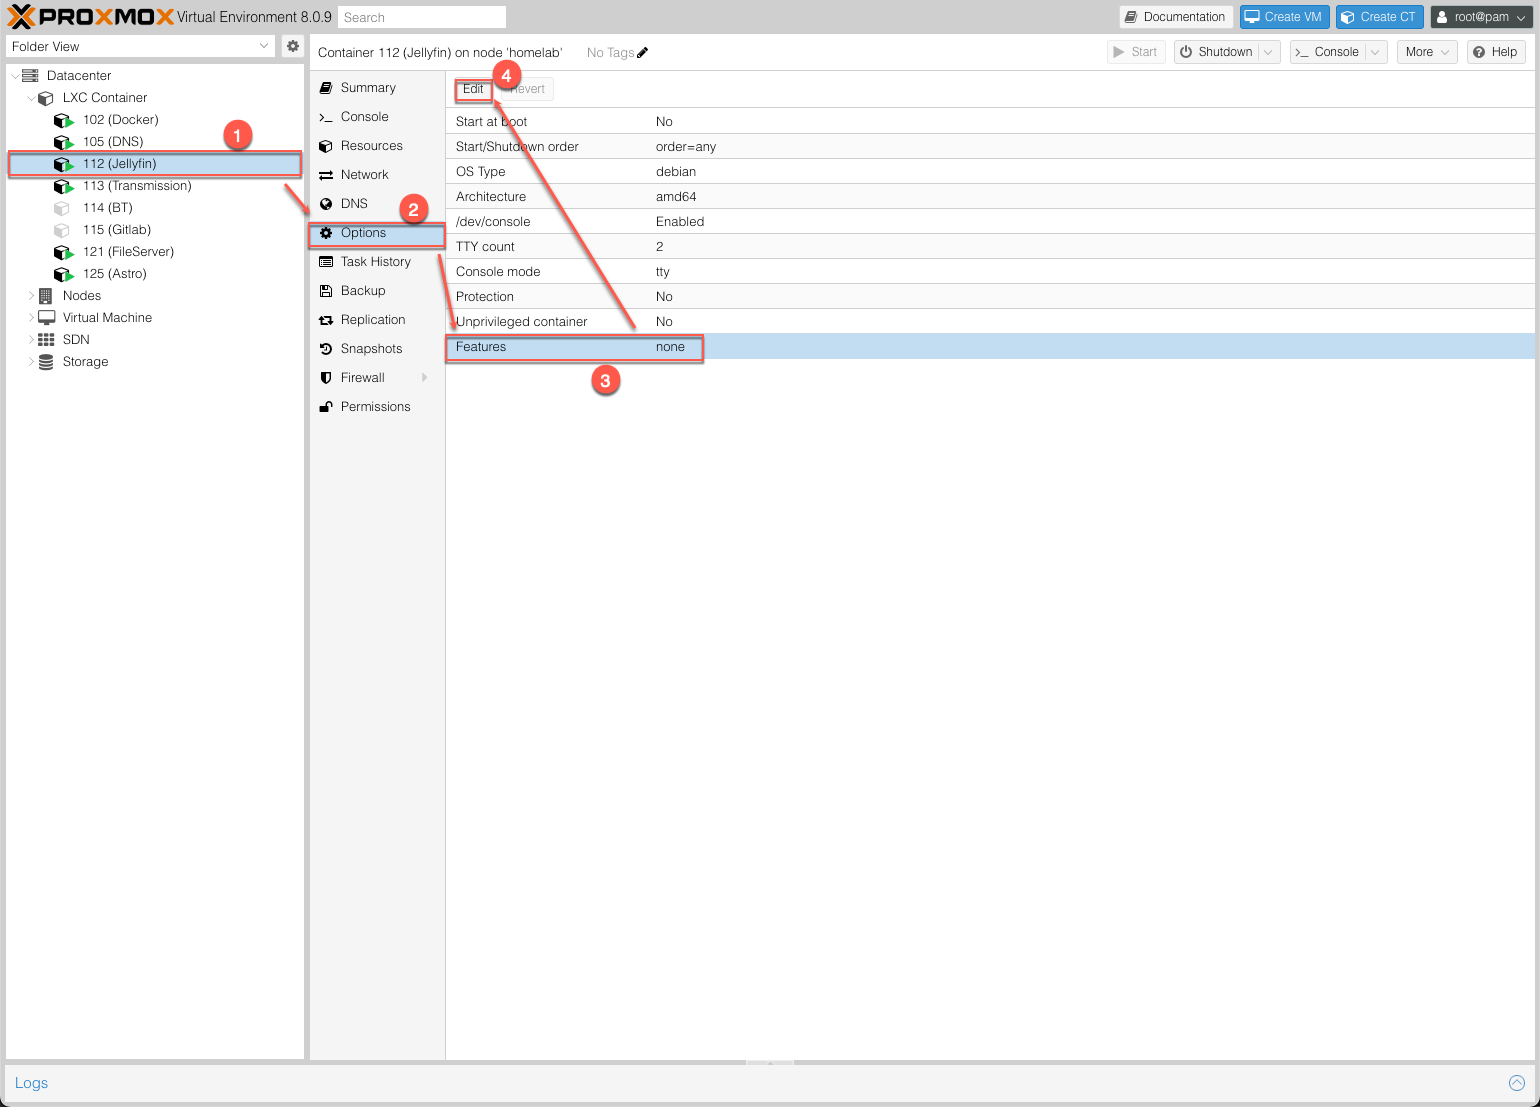
Task: Click the Proxmox logo icon
Action: (x=18, y=16)
